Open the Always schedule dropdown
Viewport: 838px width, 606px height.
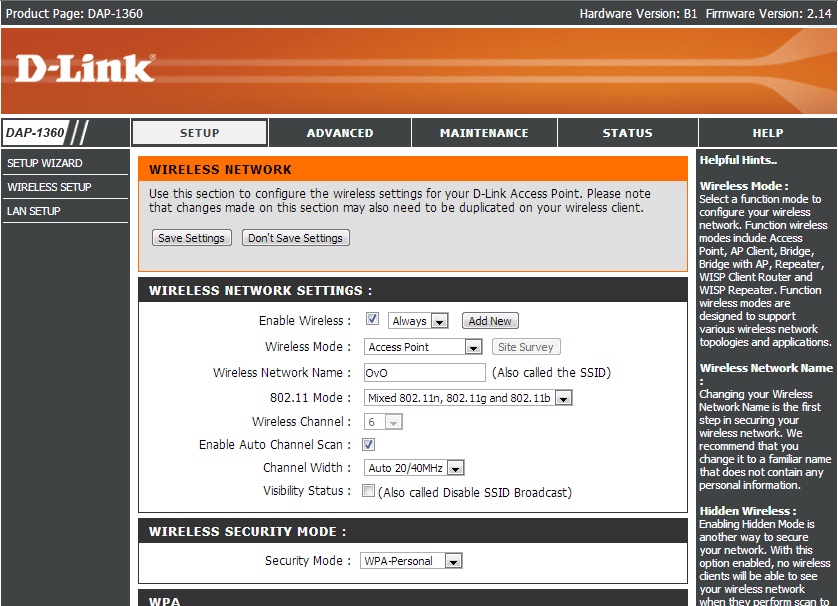tap(418, 321)
